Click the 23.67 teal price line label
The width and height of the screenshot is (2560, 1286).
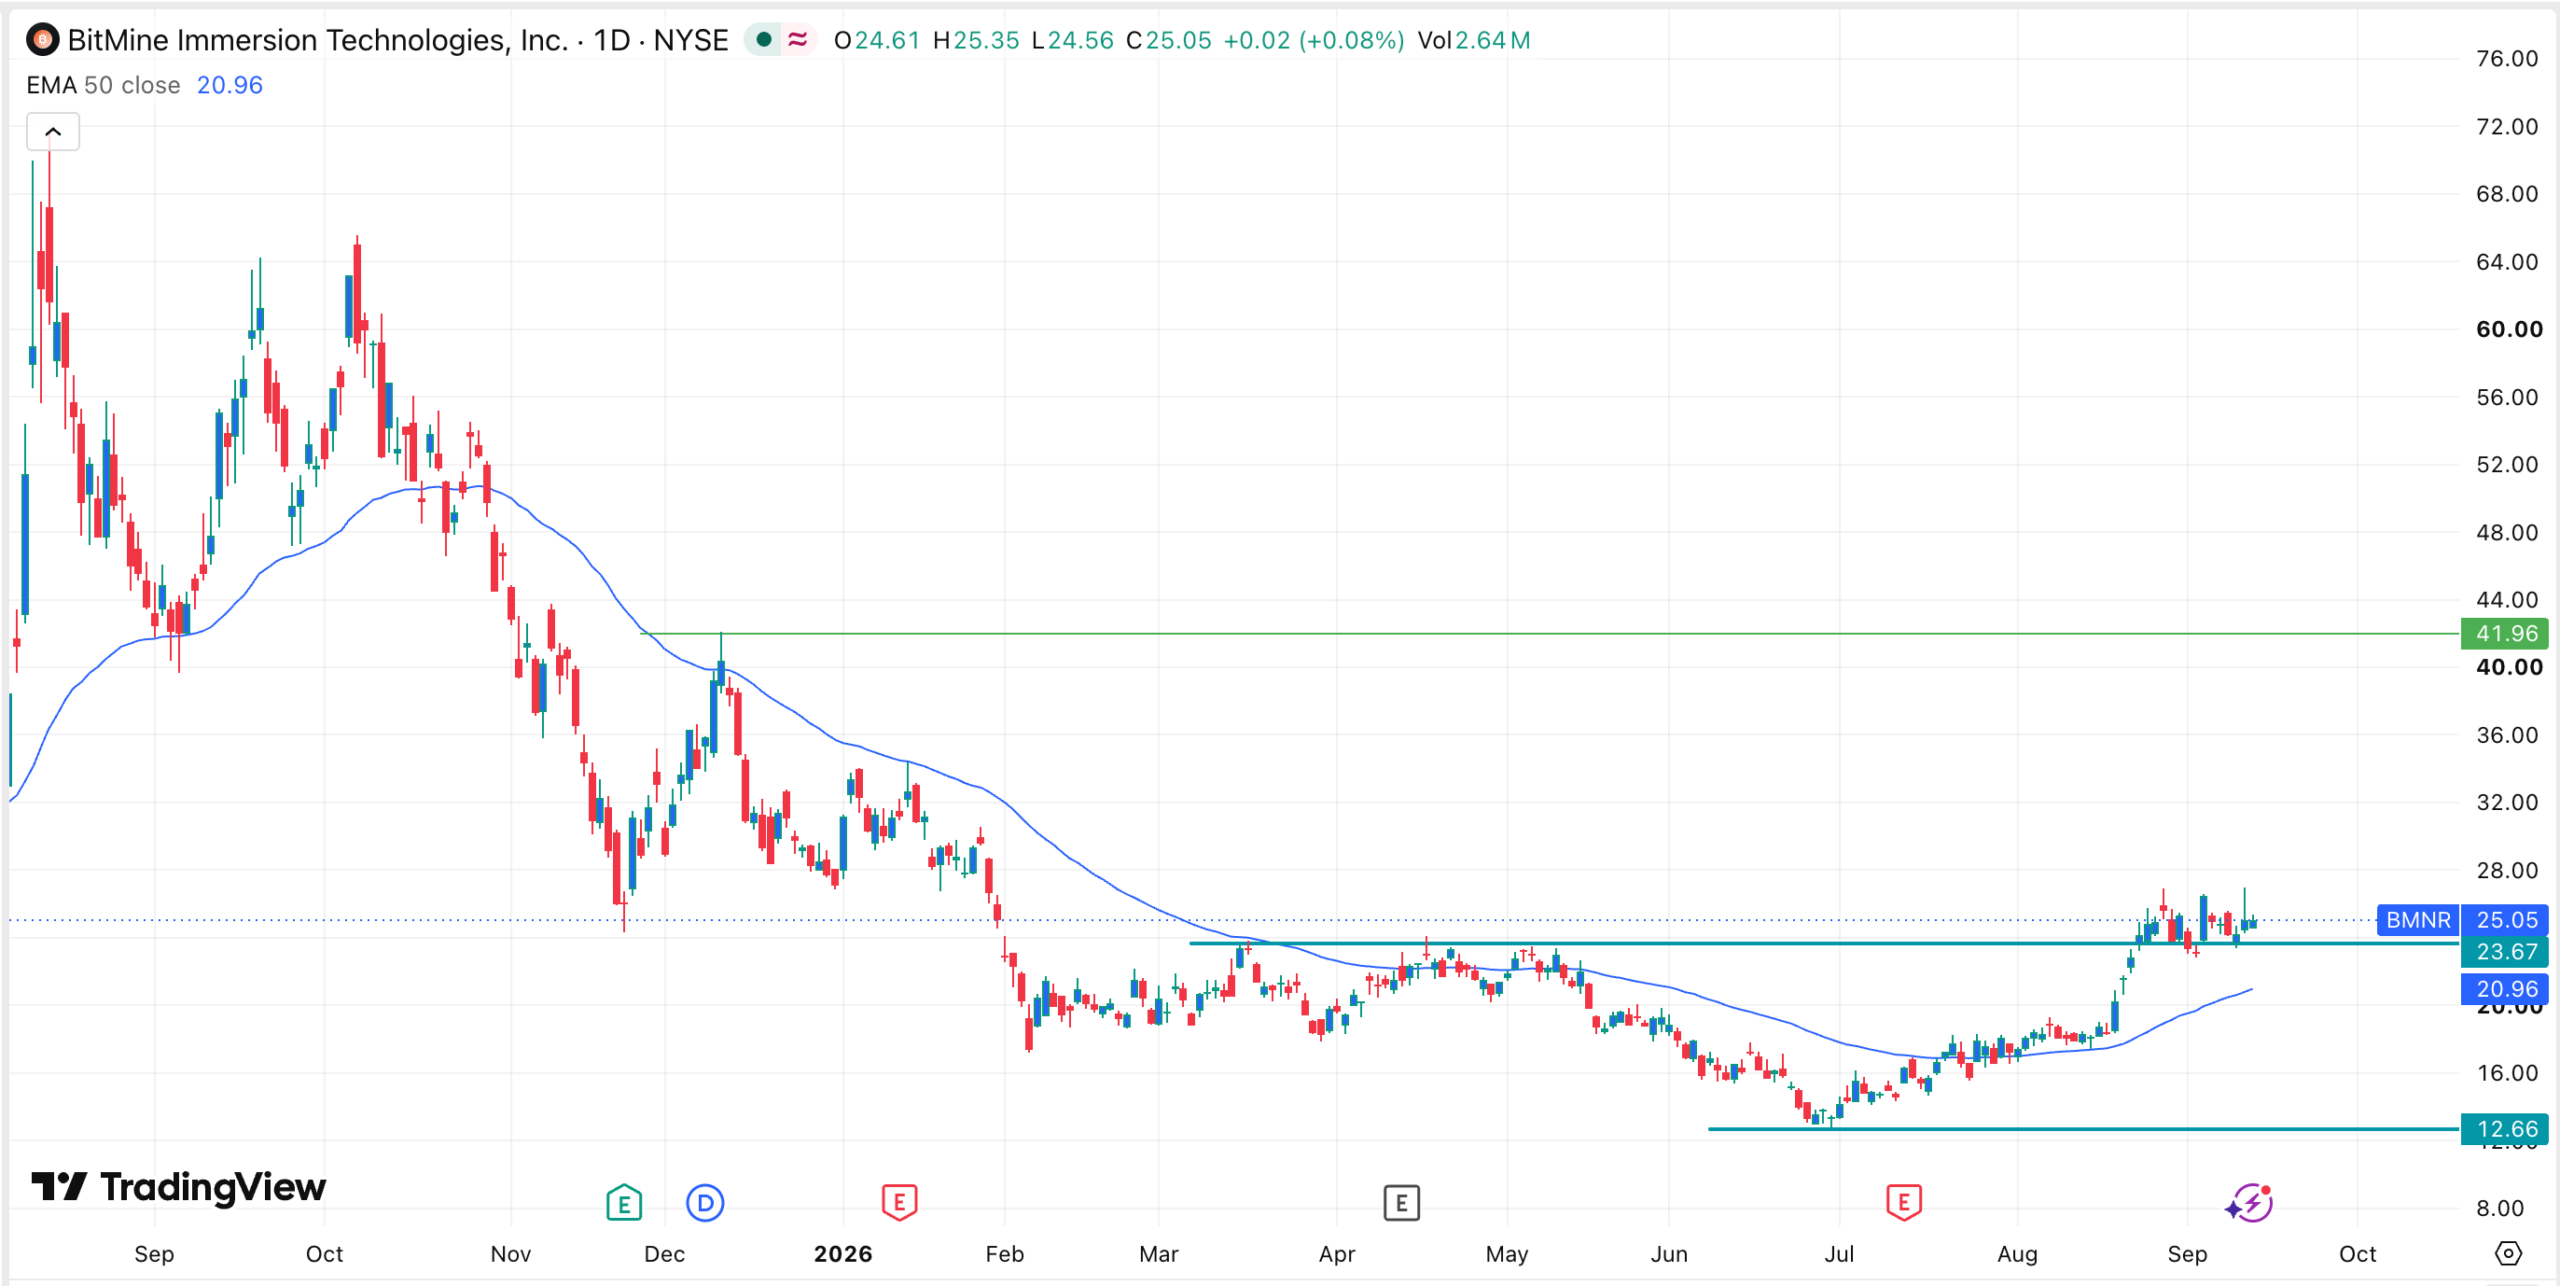2504,952
